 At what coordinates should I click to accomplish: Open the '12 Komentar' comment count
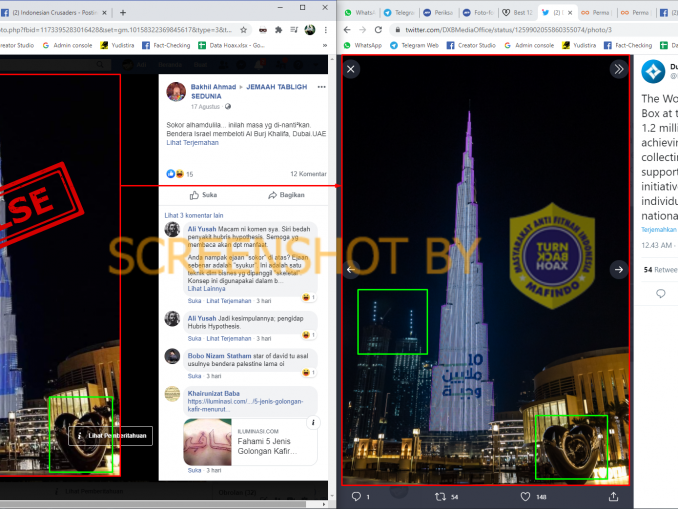click(308, 174)
